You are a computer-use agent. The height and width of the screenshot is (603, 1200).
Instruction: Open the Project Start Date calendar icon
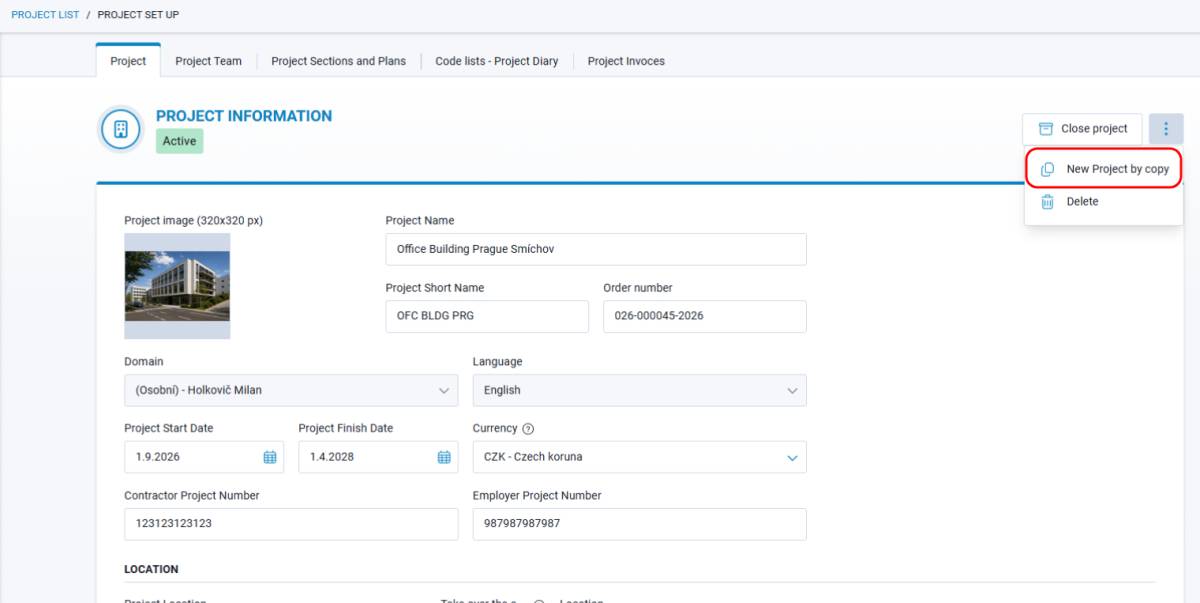(x=270, y=457)
